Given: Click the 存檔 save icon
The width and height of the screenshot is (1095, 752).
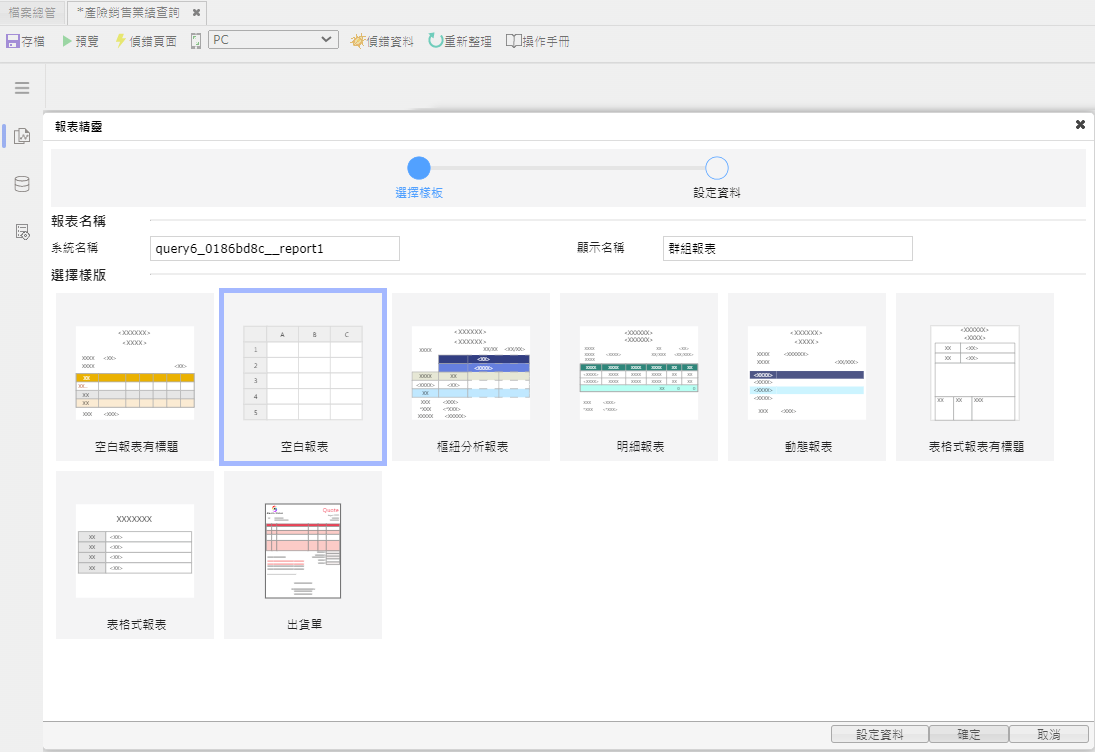Looking at the screenshot, I should click(13, 41).
